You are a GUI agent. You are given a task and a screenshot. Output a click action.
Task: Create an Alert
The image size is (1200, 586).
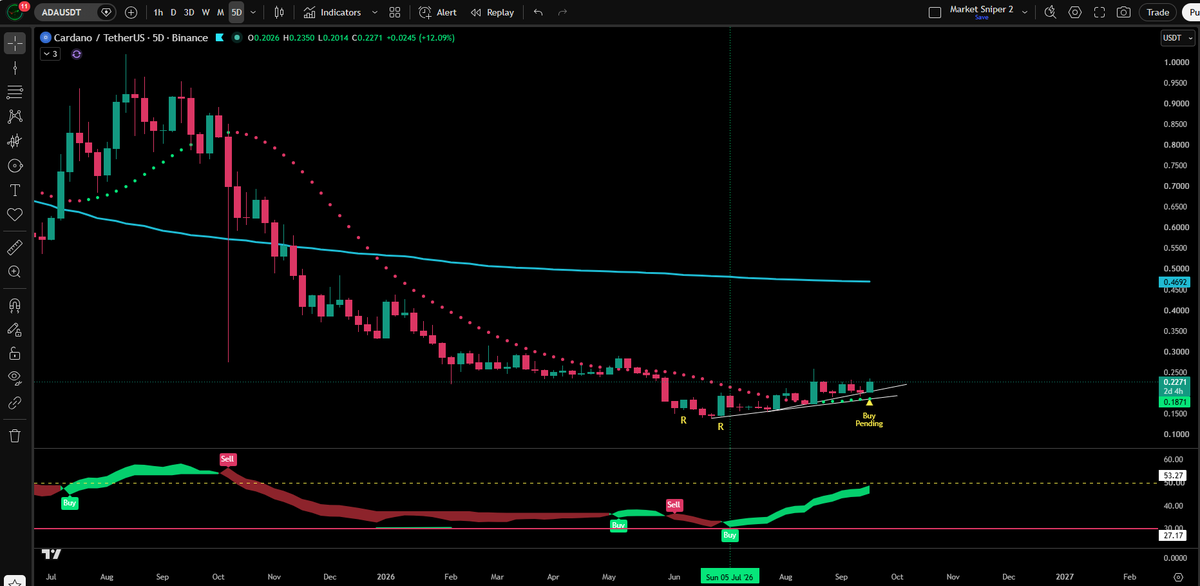click(x=438, y=12)
